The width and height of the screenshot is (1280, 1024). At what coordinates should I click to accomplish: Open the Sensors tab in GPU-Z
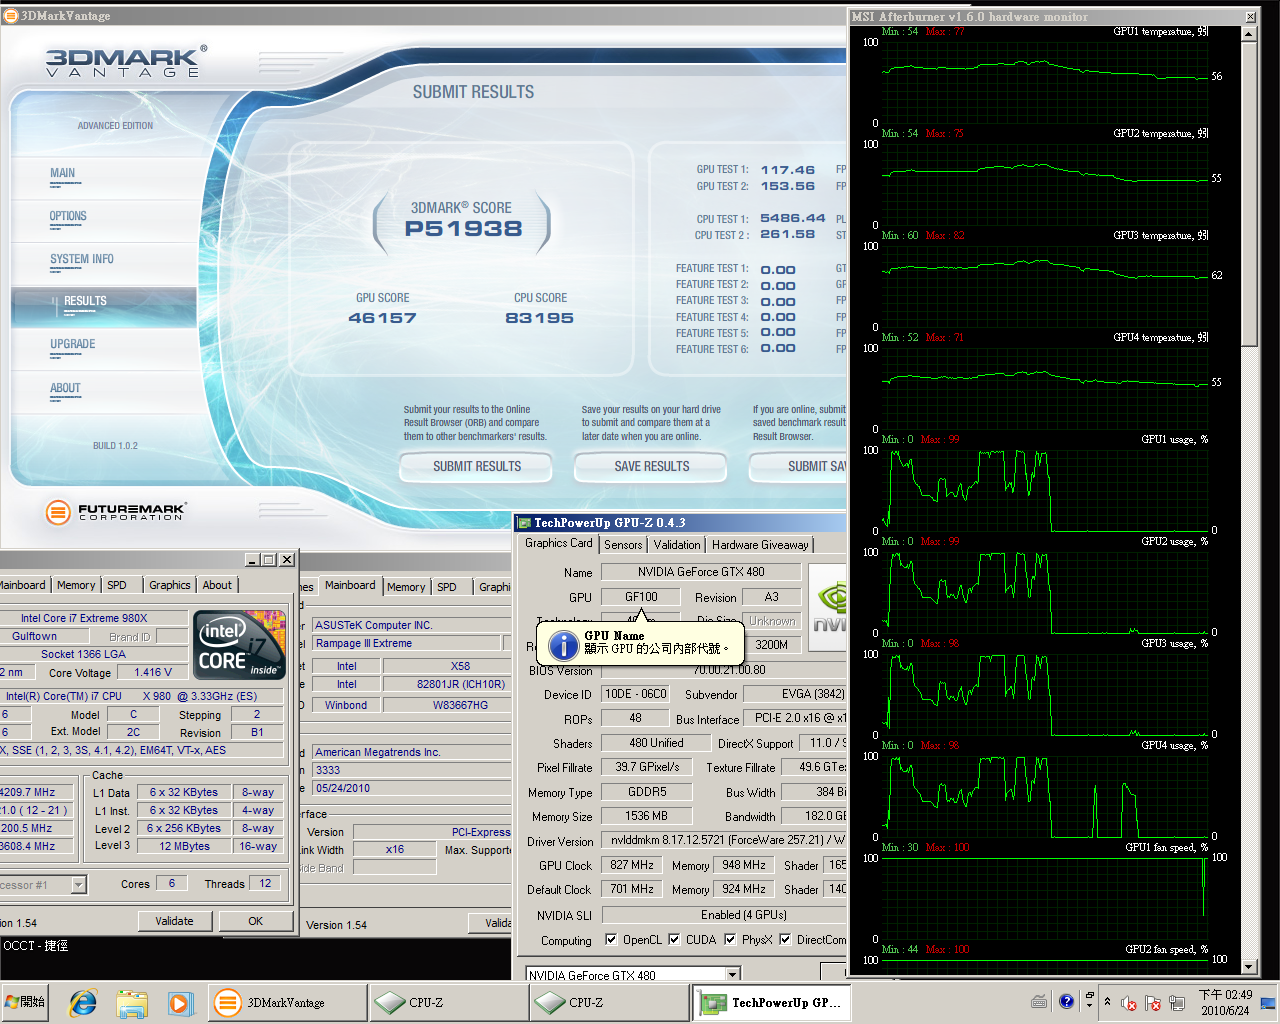point(623,545)
